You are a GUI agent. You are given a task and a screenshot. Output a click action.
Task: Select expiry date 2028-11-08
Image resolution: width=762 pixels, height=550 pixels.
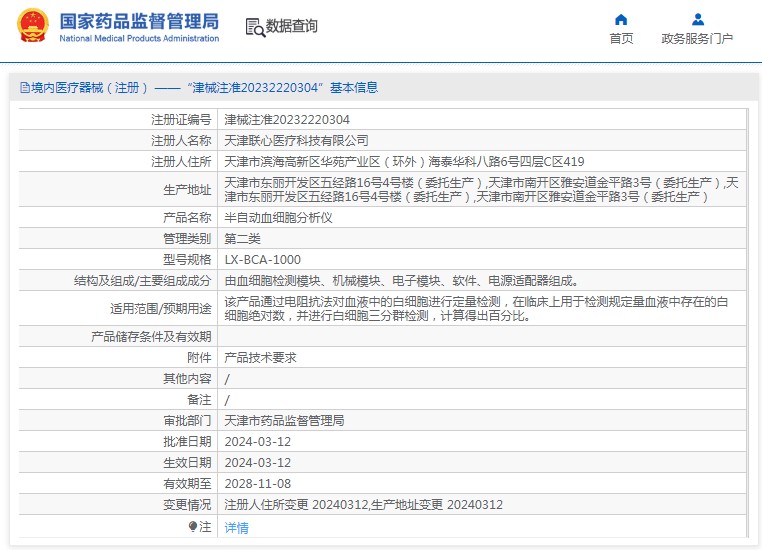pyautogui.click(x=258, y=483)
